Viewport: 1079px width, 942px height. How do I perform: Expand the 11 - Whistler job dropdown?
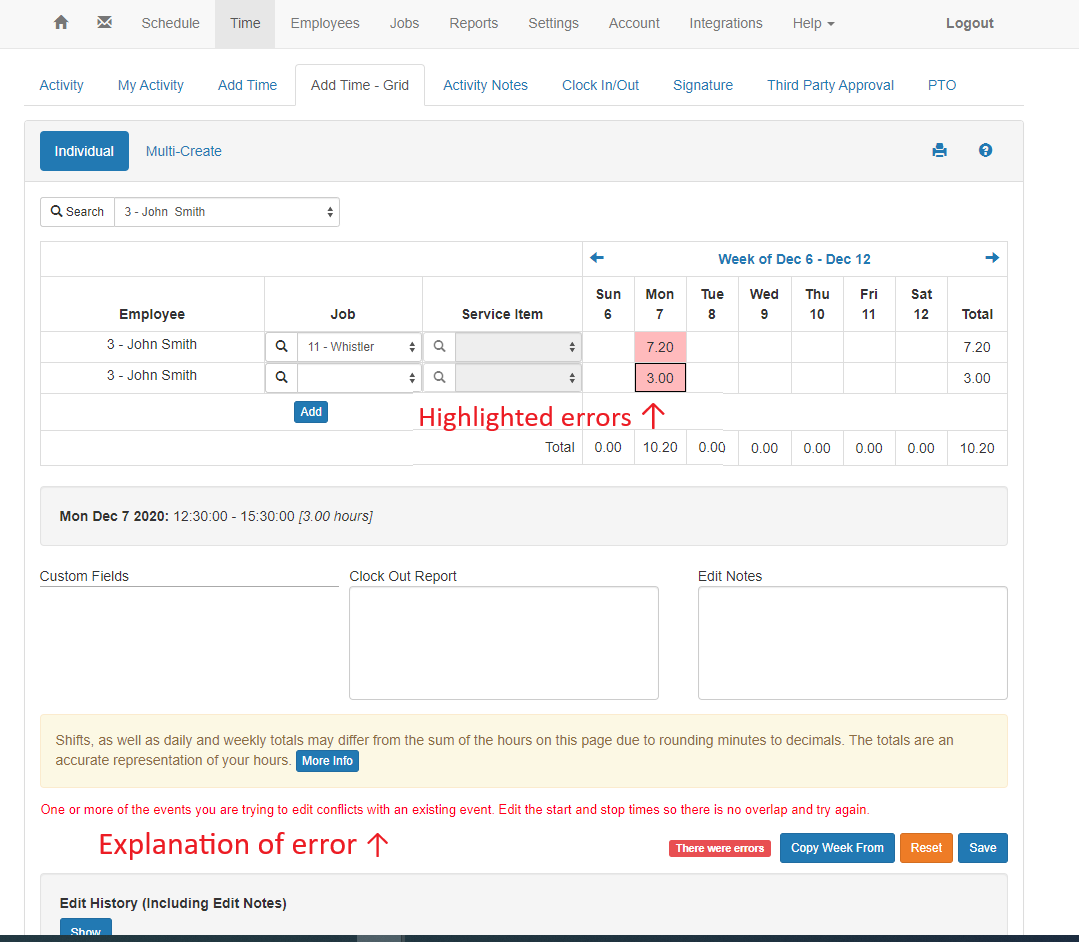359,347
